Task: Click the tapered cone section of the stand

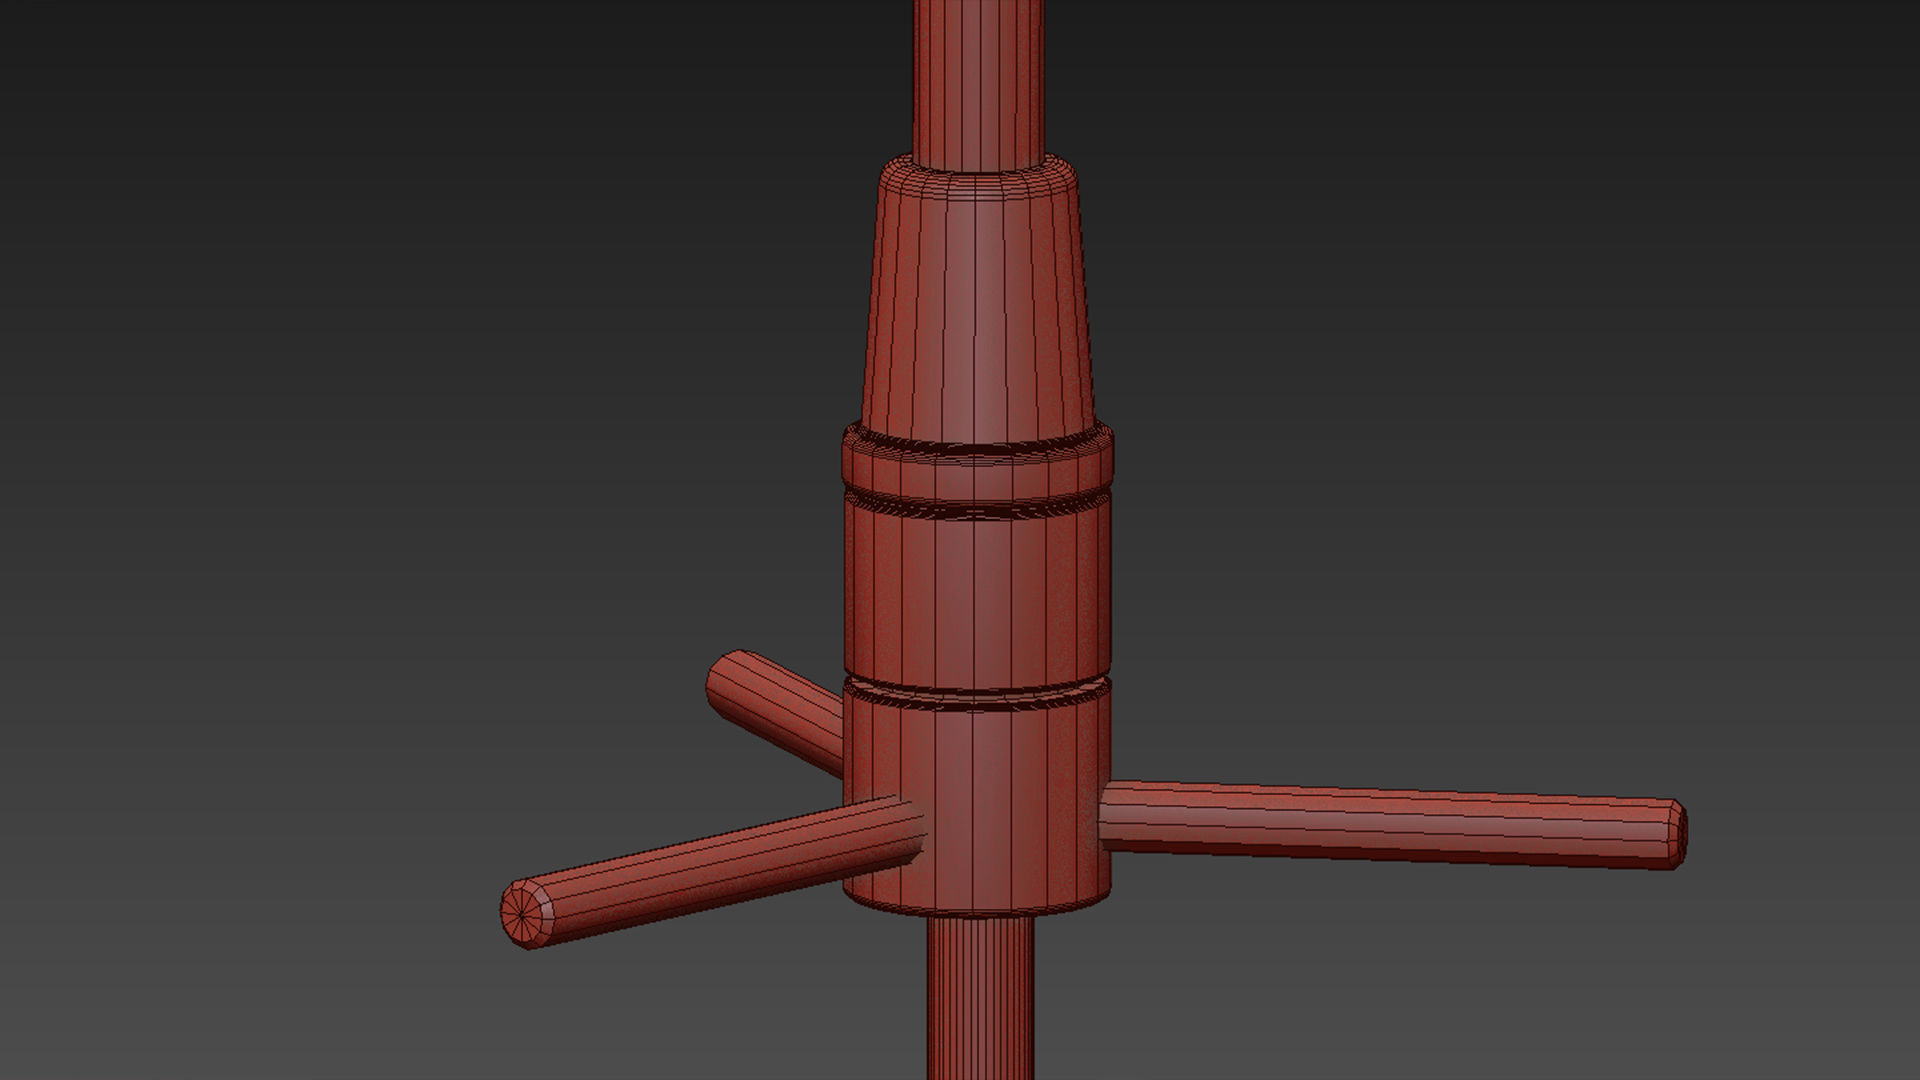Action: point(978,300)
